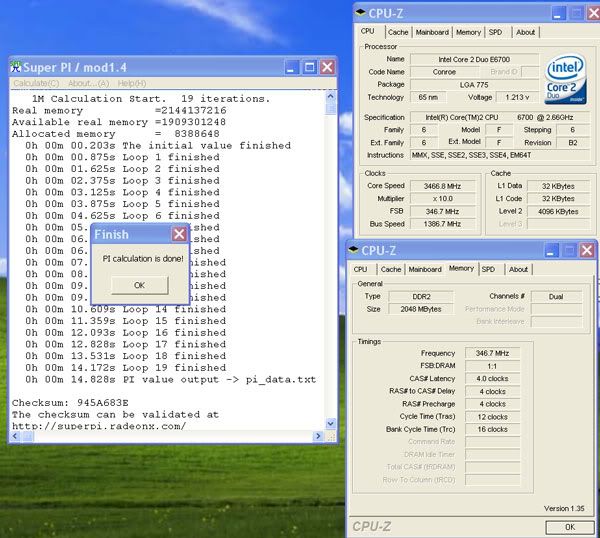
Task: Click the Level 2 cache value '4096 KBytes'
Action: click(558, 211)
